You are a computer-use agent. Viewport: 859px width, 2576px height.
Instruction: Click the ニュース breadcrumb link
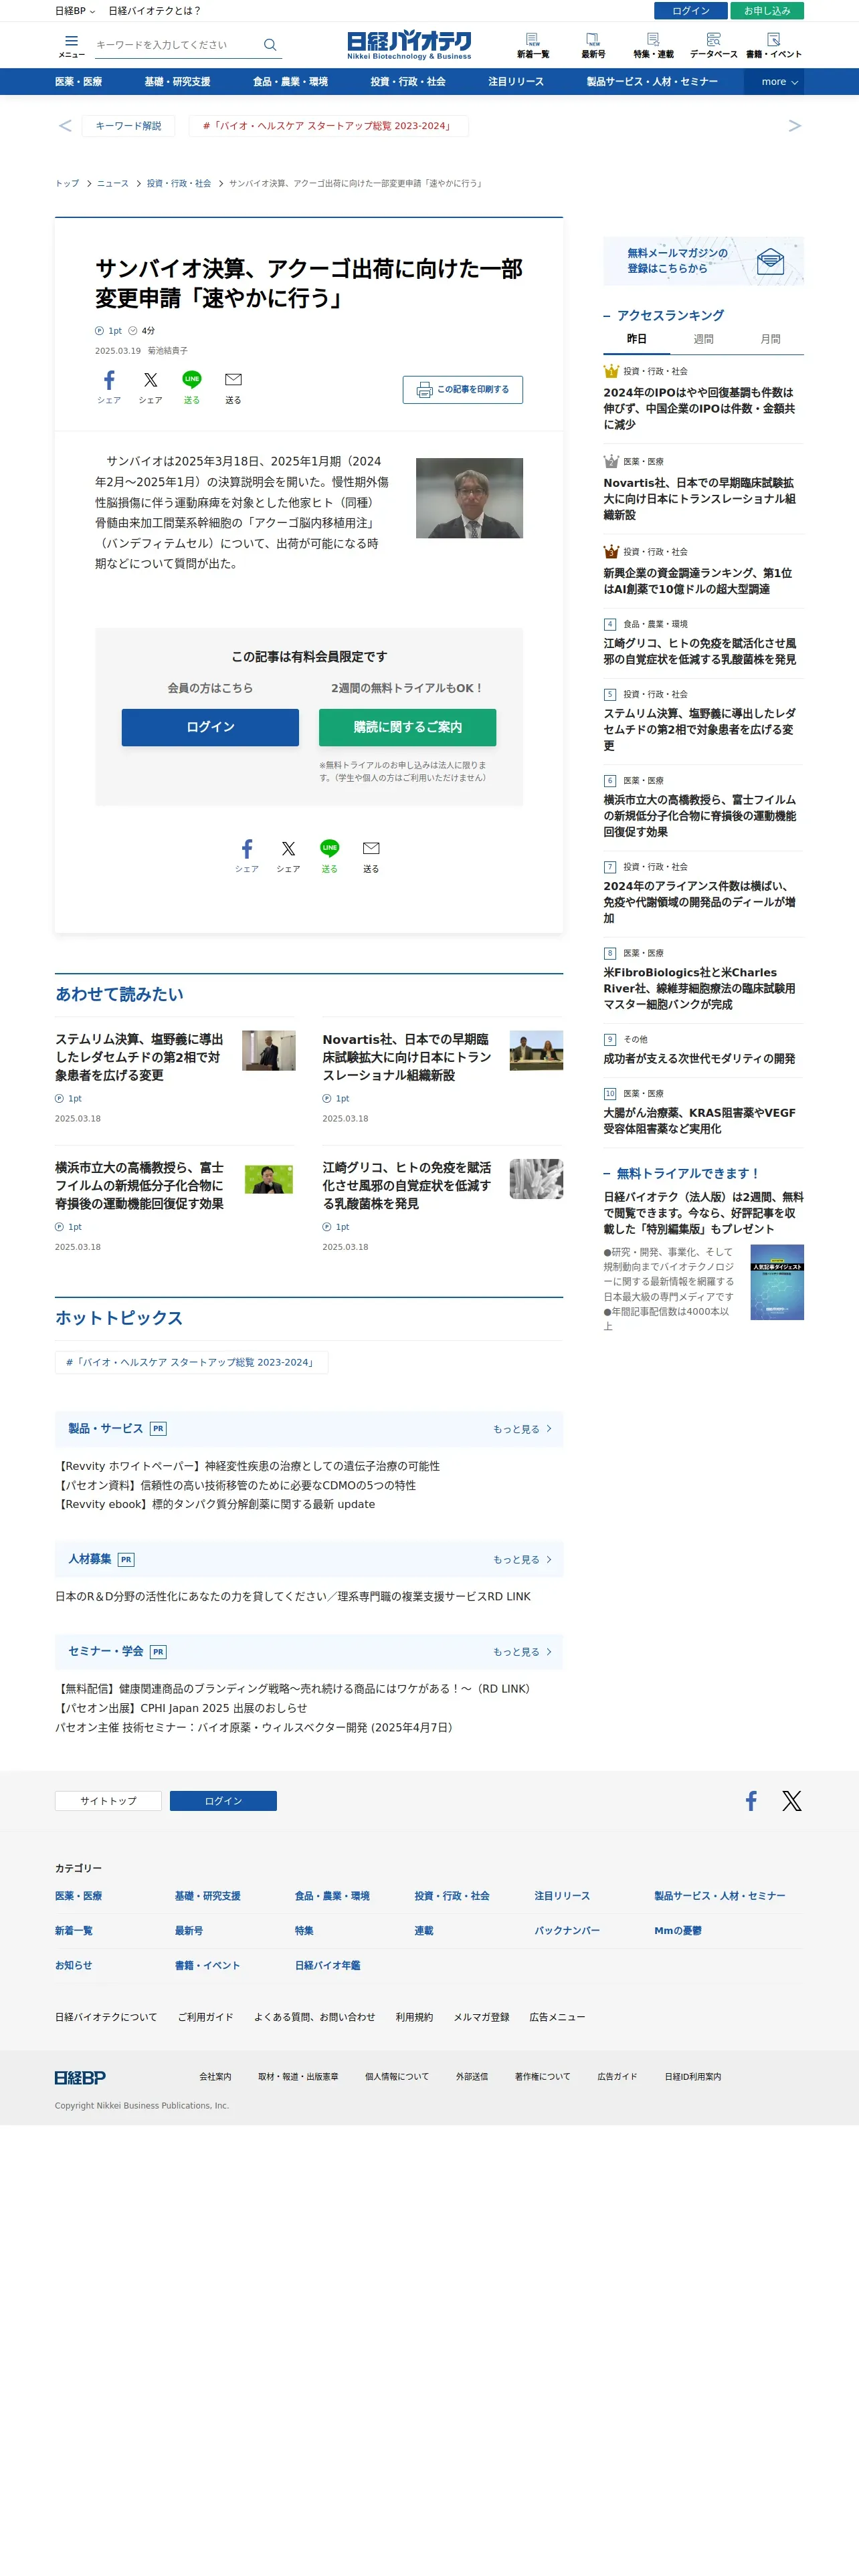click(x=113, y=184)
